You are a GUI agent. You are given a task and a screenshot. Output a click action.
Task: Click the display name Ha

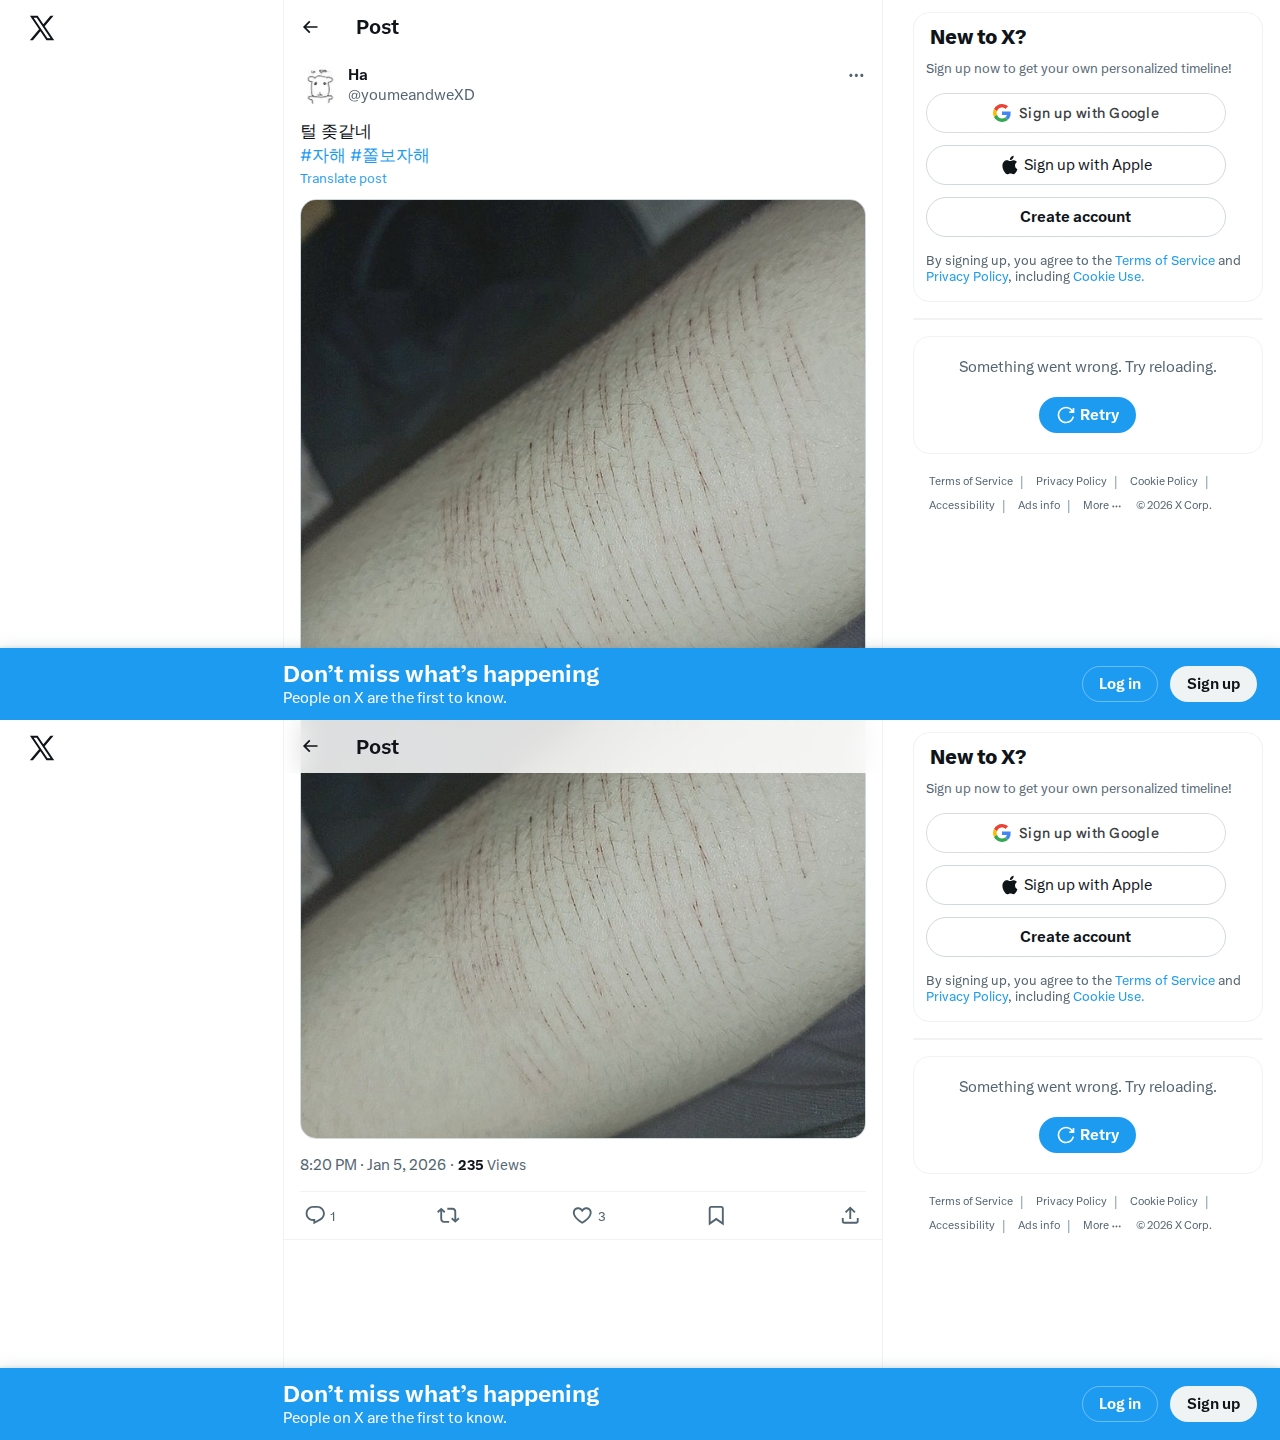(x=358, y=75)
